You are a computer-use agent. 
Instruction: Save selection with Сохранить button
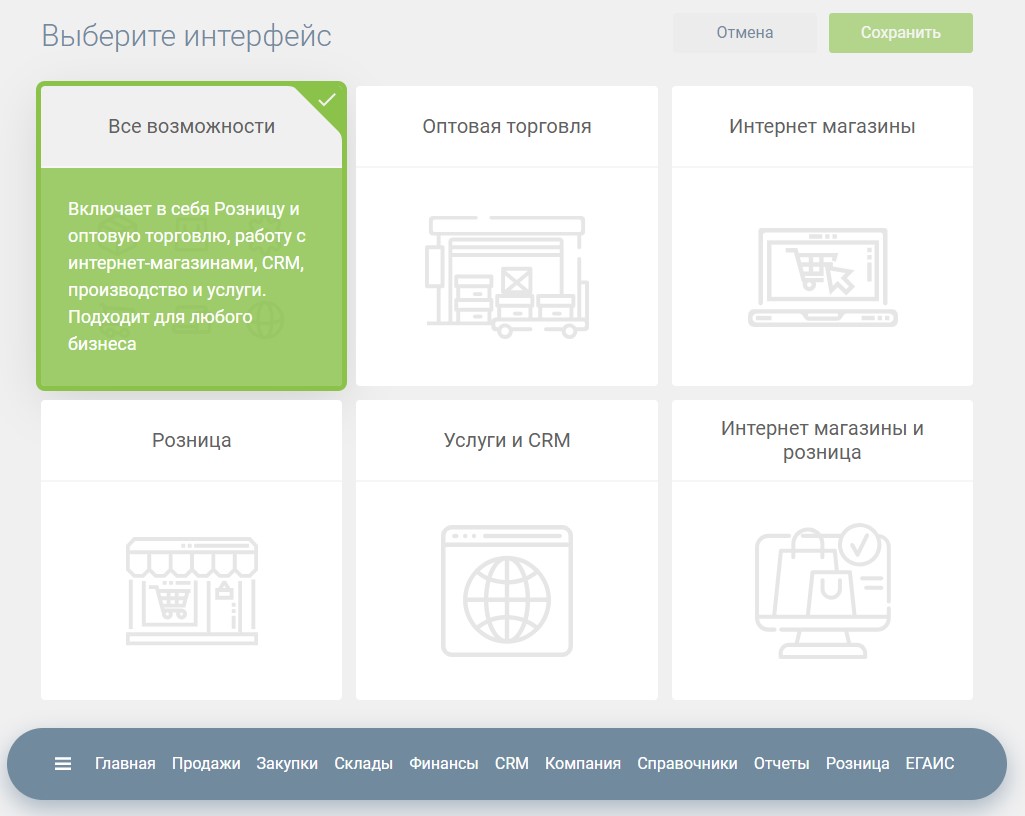point(901,33)
